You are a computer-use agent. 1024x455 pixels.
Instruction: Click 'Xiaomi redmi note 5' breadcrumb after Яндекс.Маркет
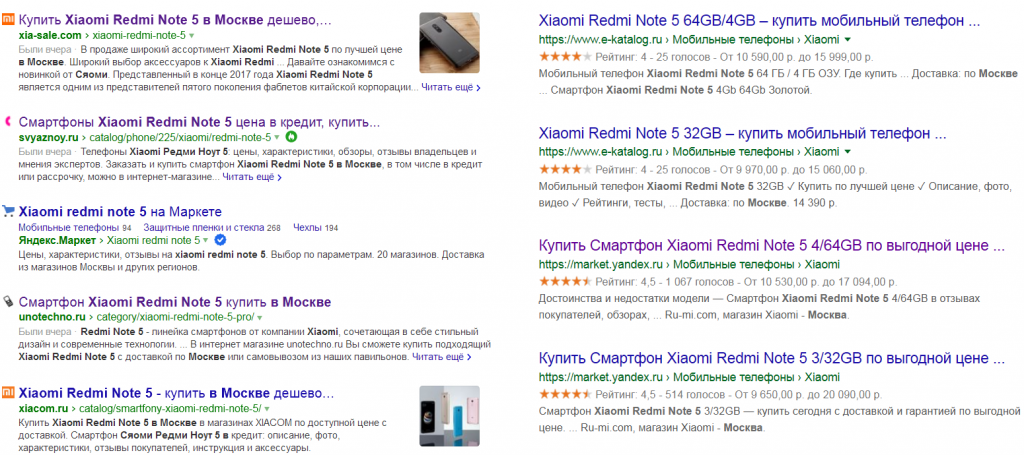[x=153, y=240]
